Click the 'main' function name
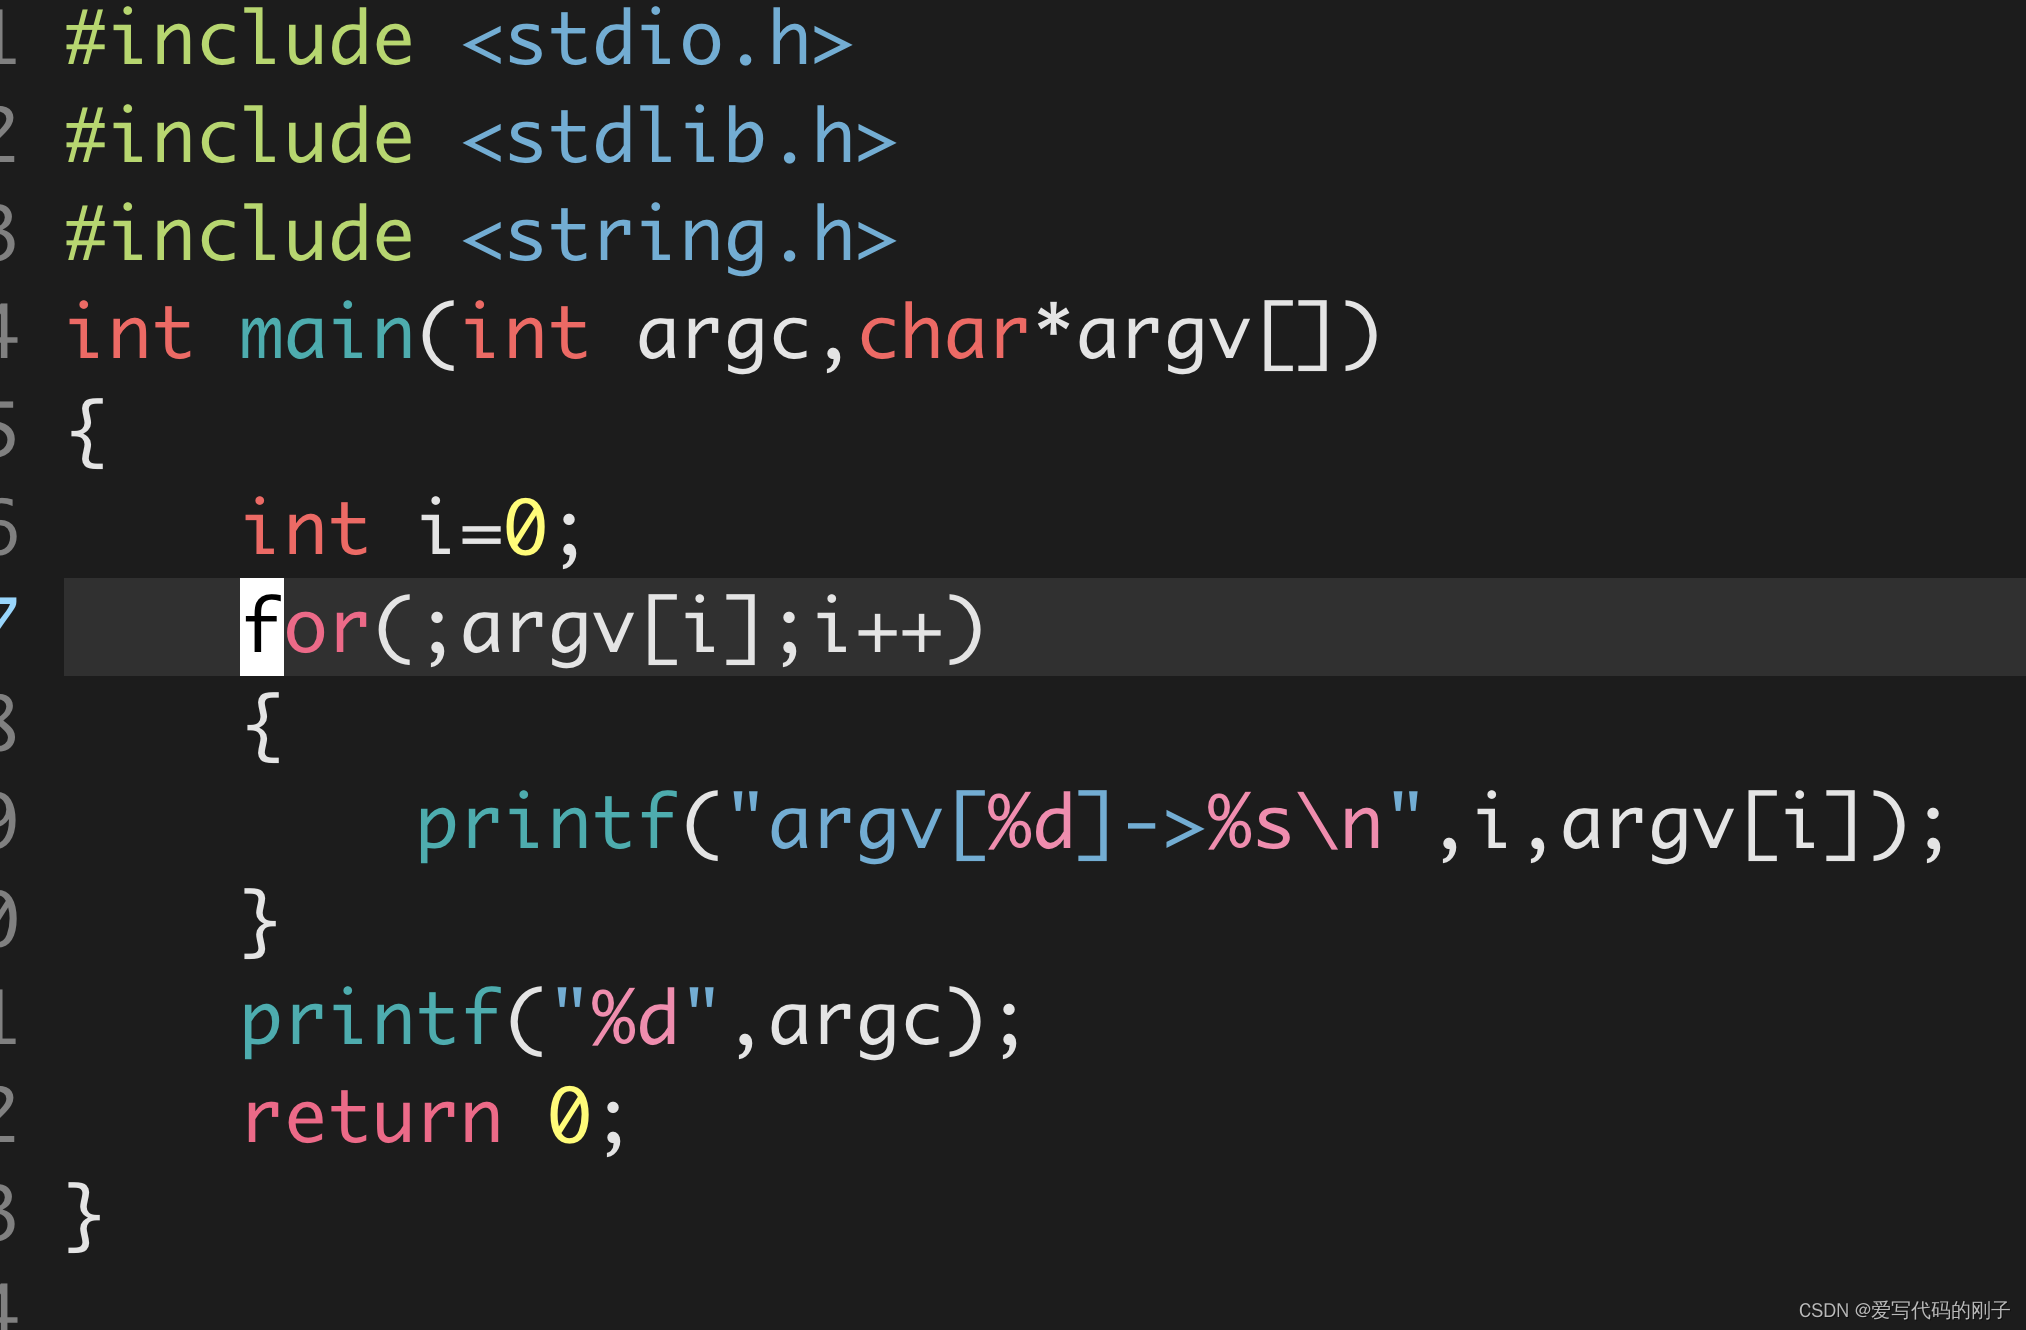 (327, 333)
